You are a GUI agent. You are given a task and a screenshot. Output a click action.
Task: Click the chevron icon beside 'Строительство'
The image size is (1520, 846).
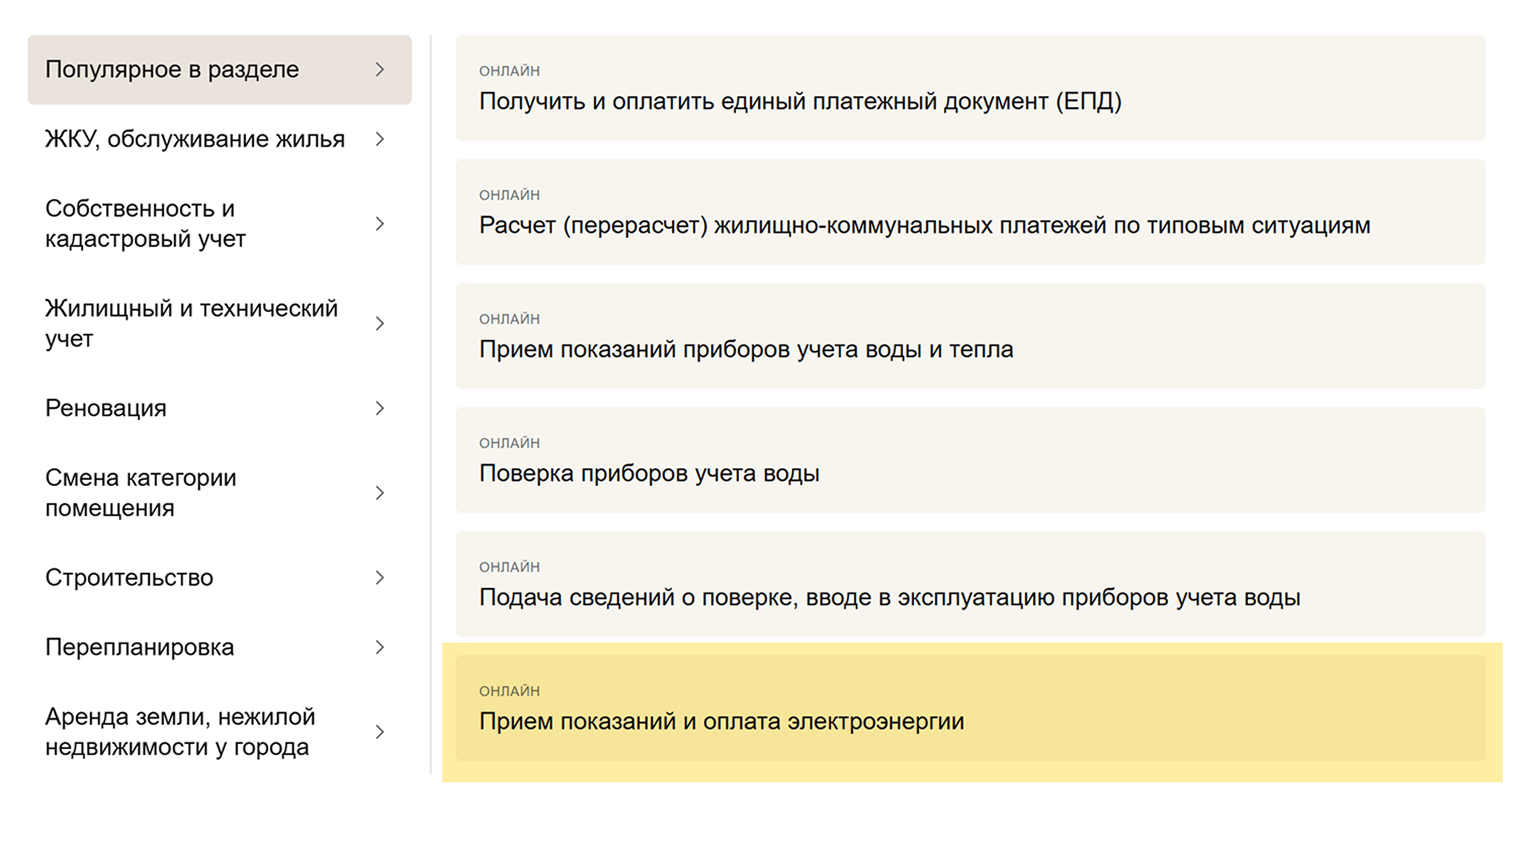380,578
